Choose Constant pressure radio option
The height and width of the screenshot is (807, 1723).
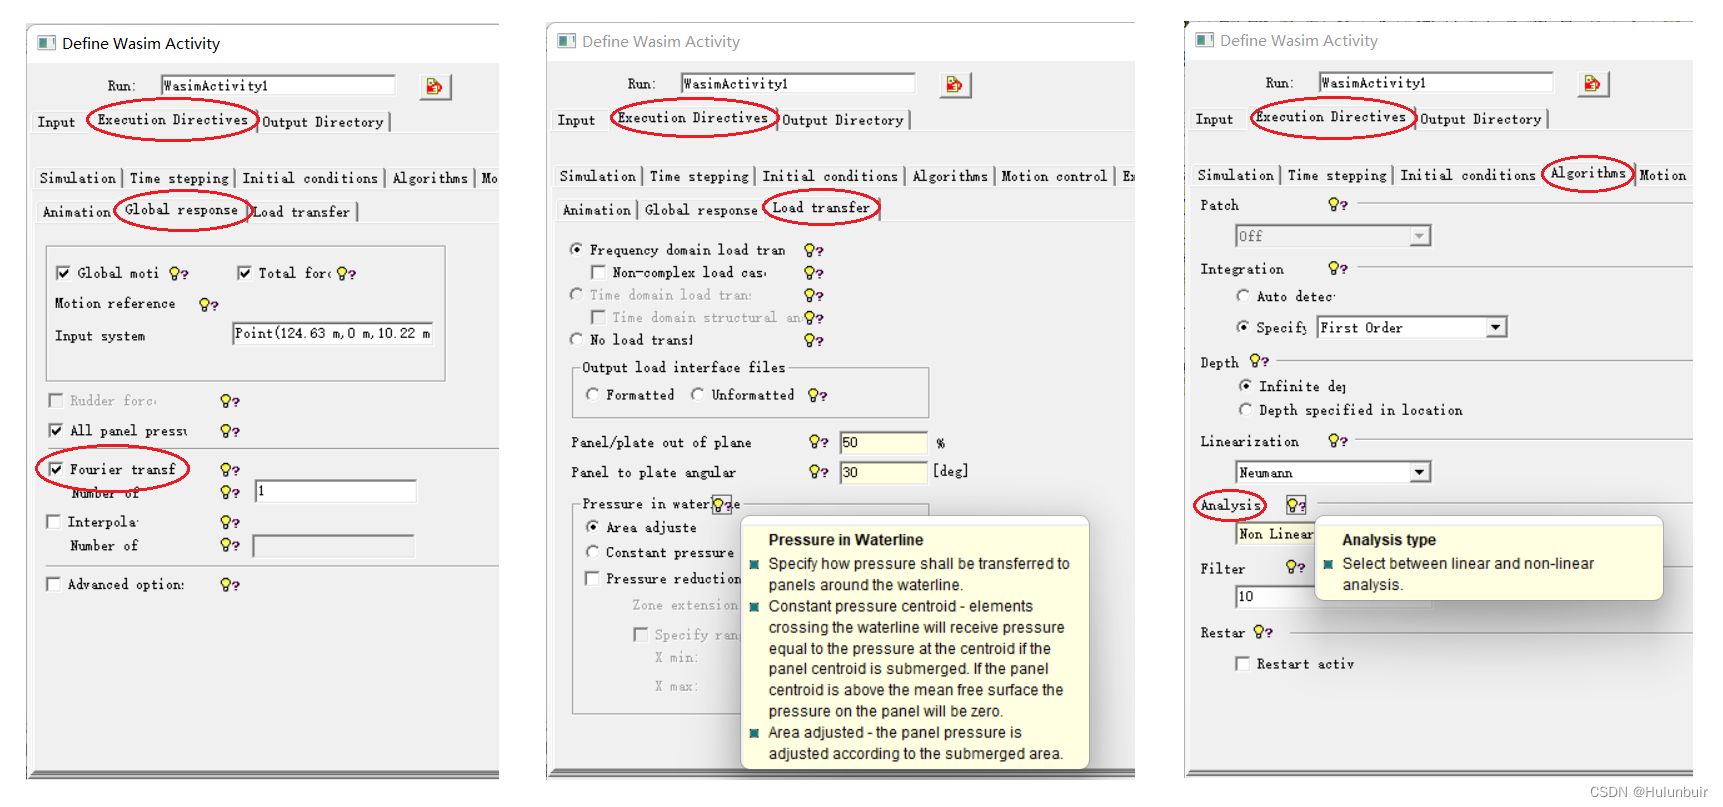click(x=593, y=552)
